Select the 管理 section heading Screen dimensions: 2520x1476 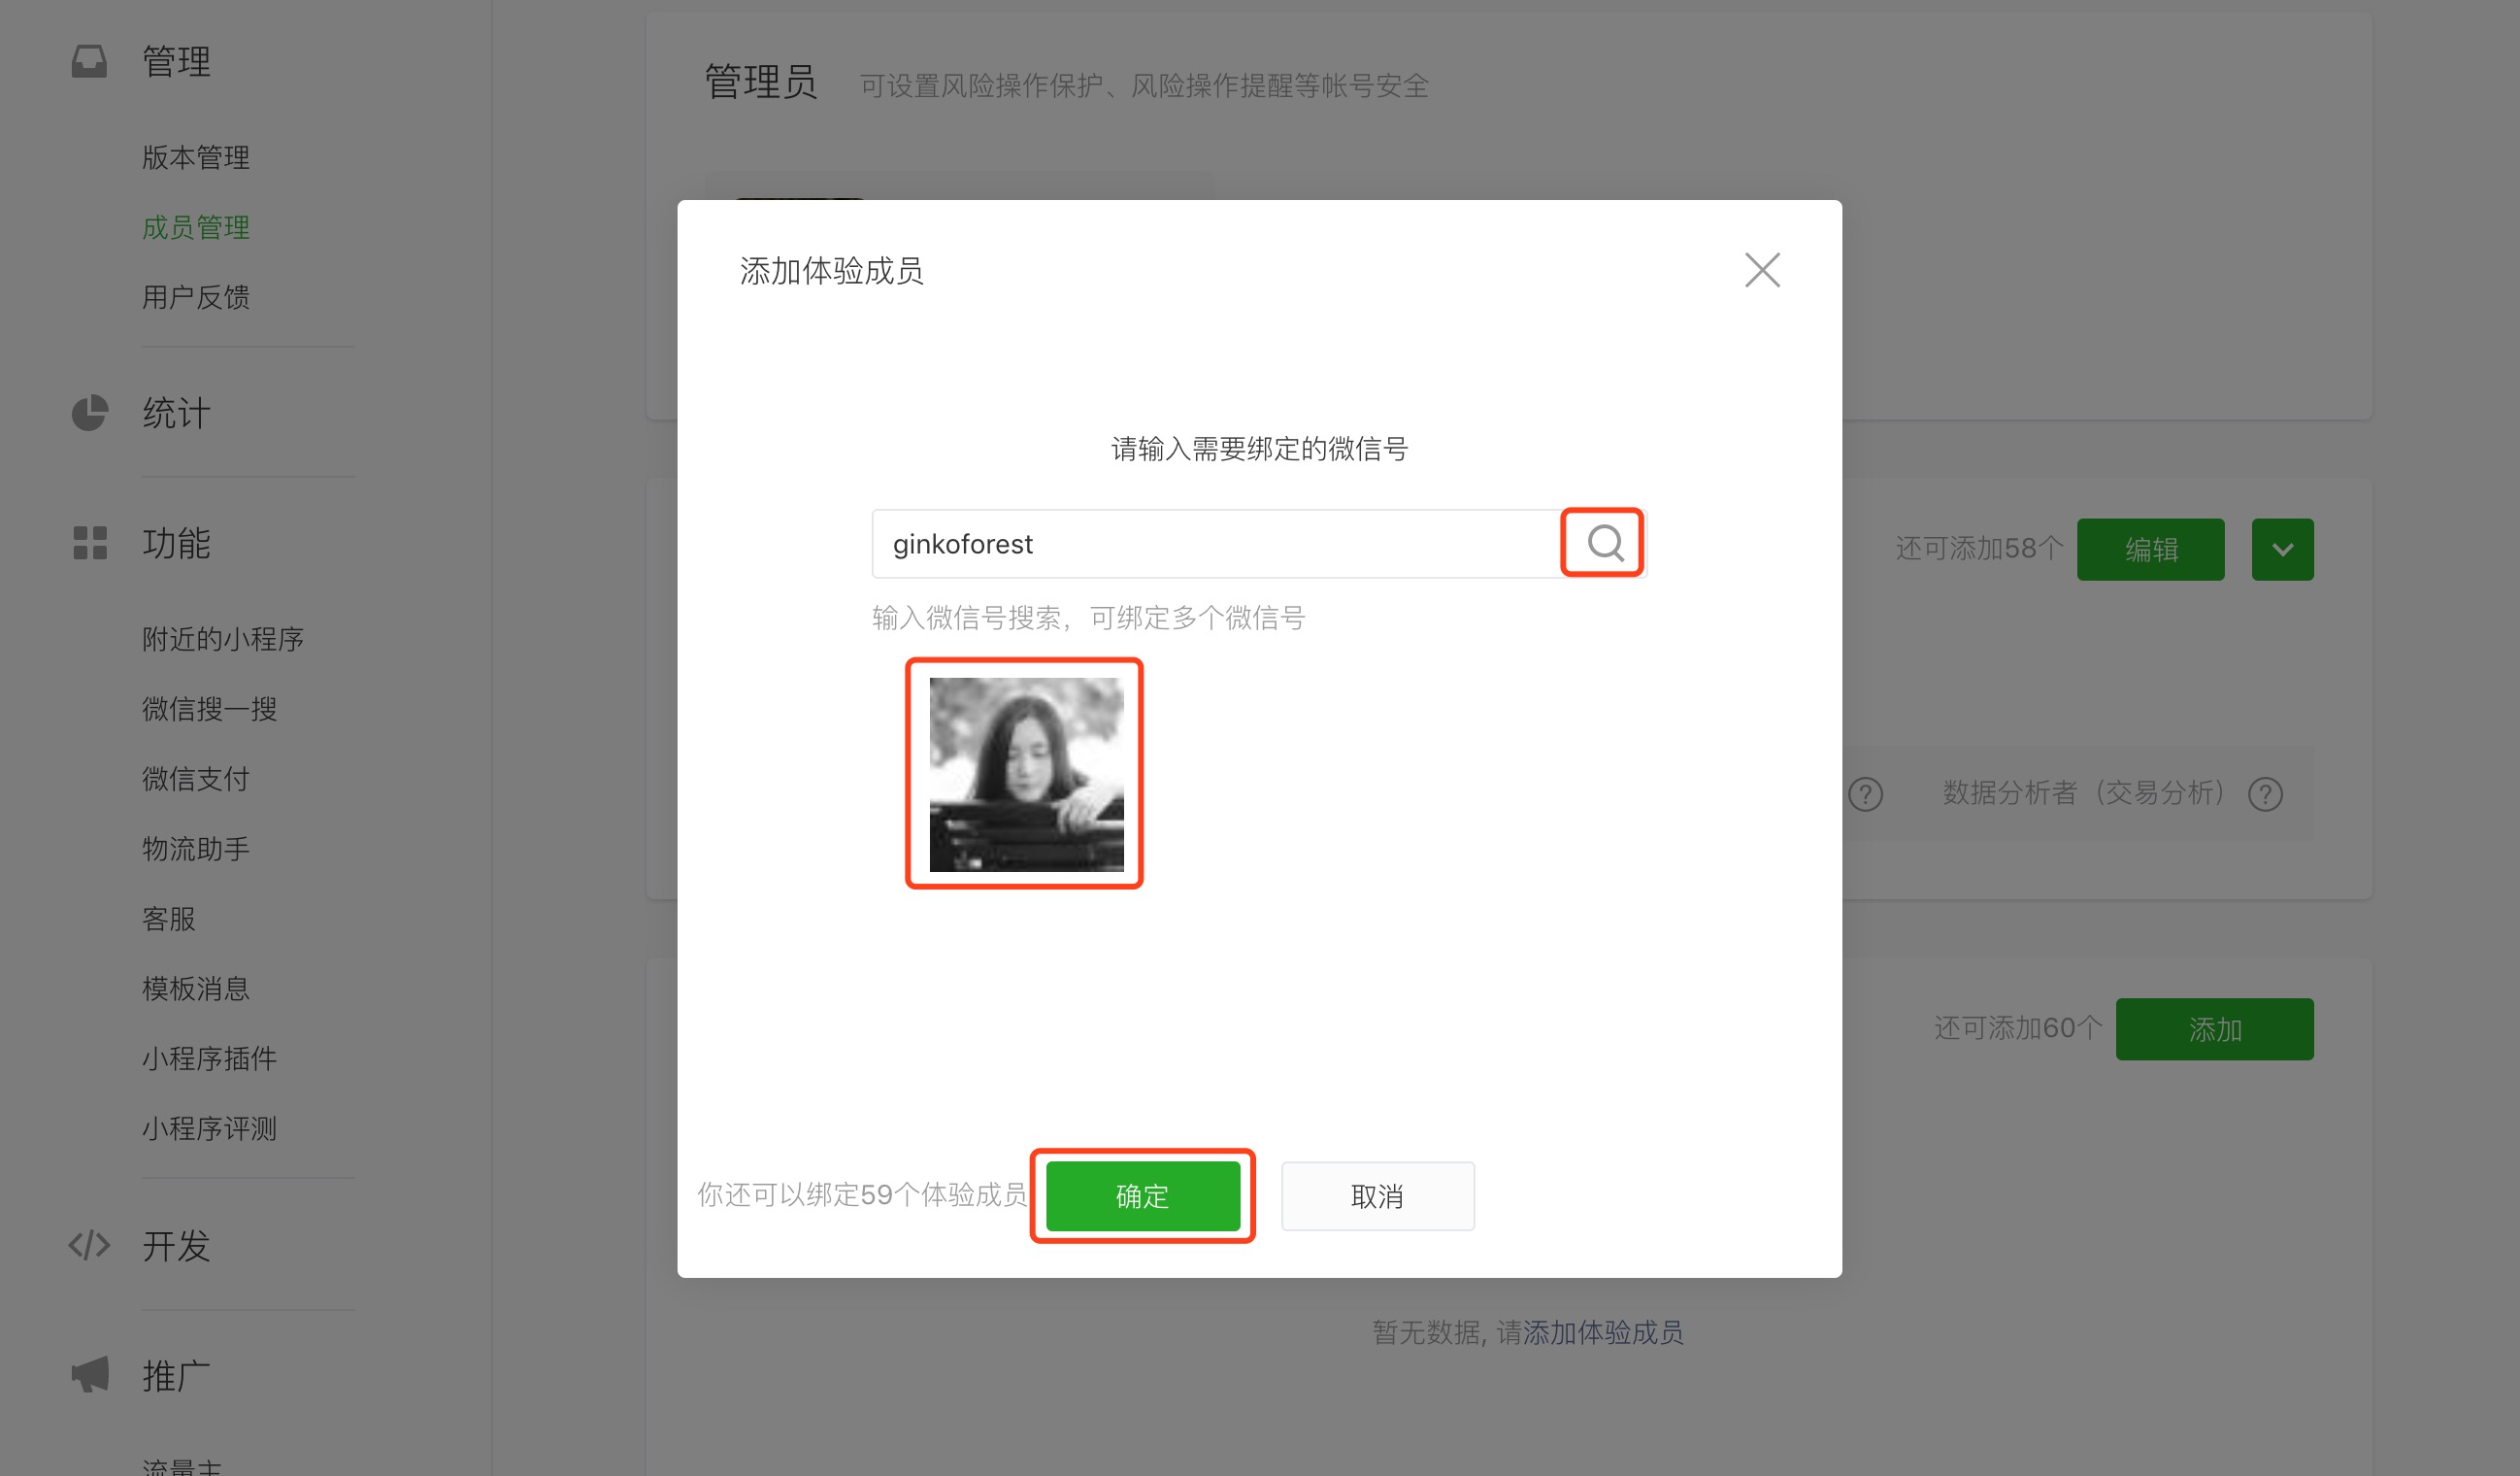coord(176,61)
